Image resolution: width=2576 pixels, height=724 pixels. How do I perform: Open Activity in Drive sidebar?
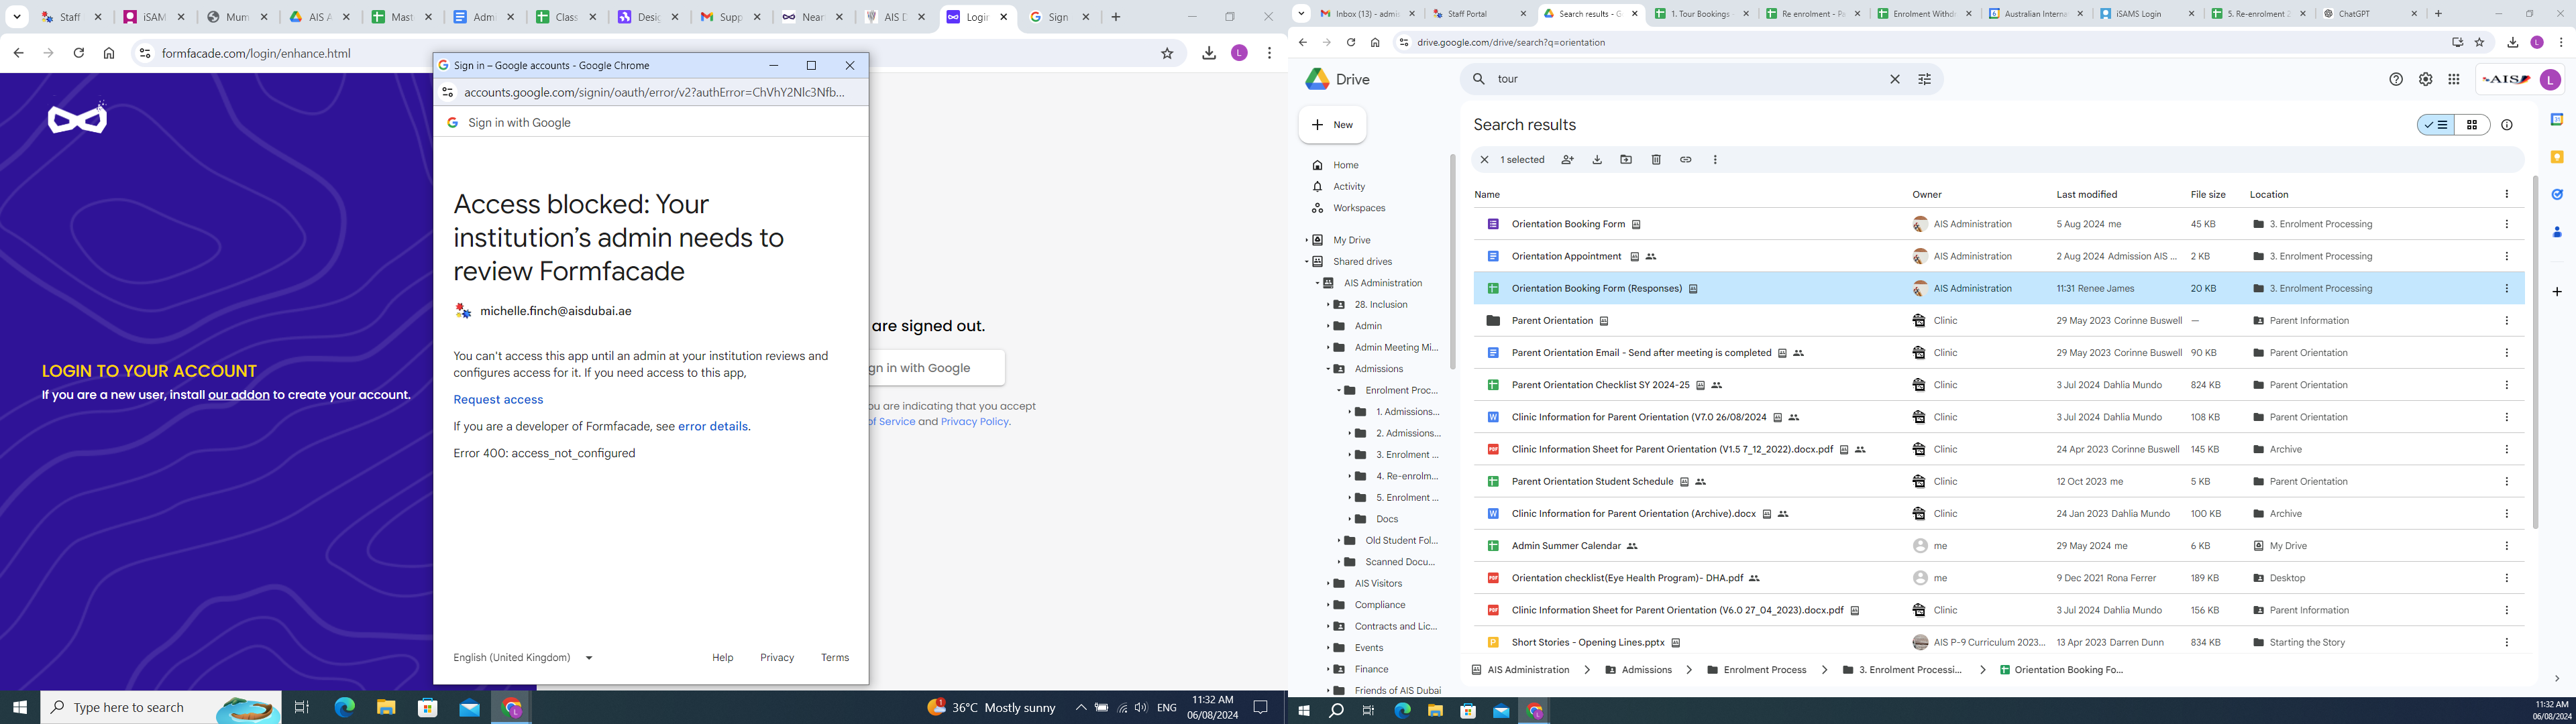(x=1348, y=187)
